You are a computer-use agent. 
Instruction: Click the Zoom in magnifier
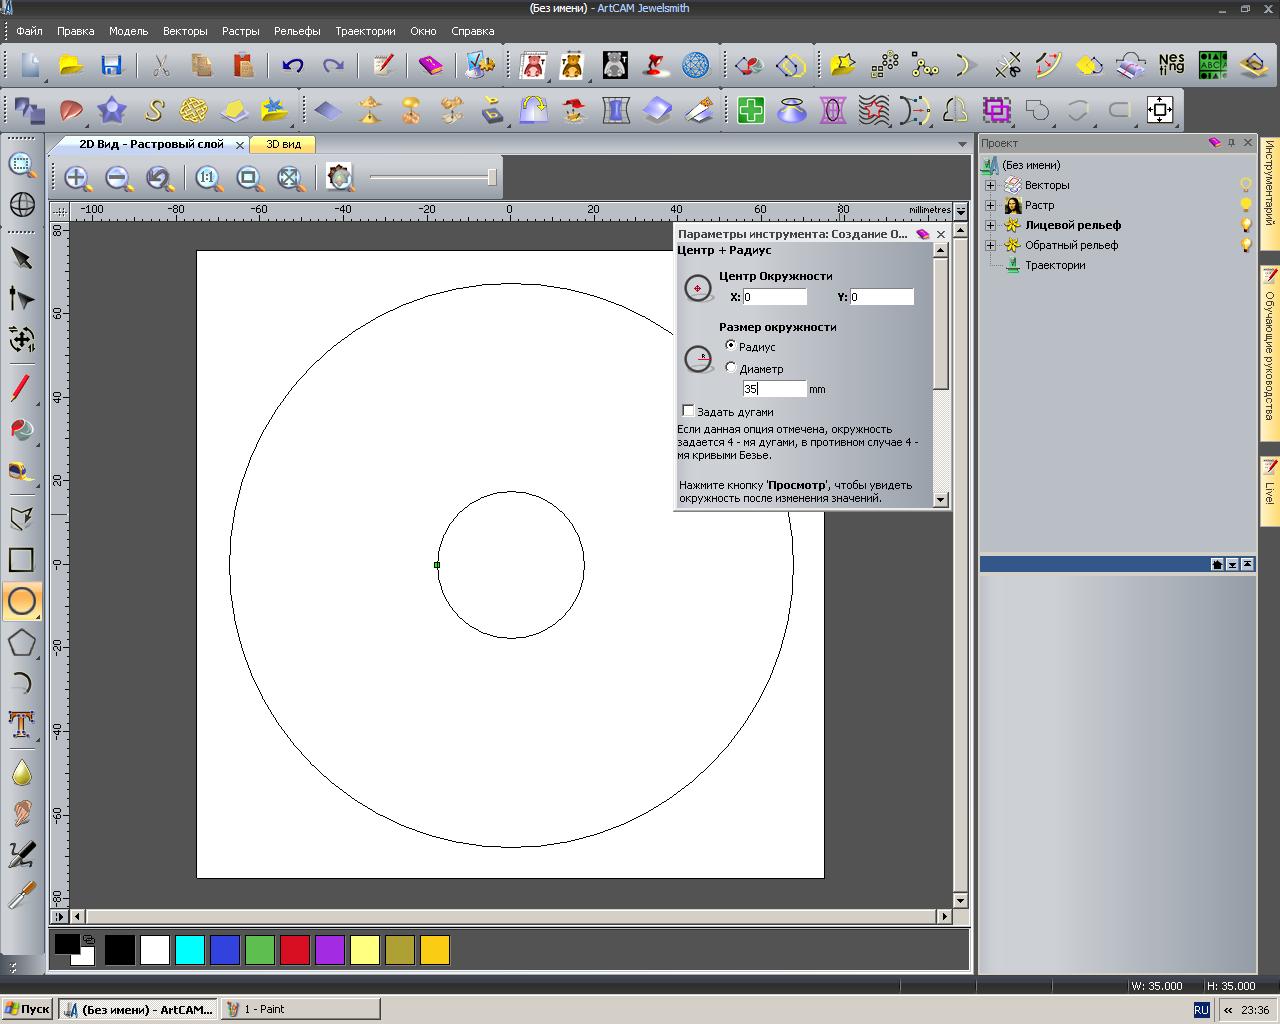[77, 179]
